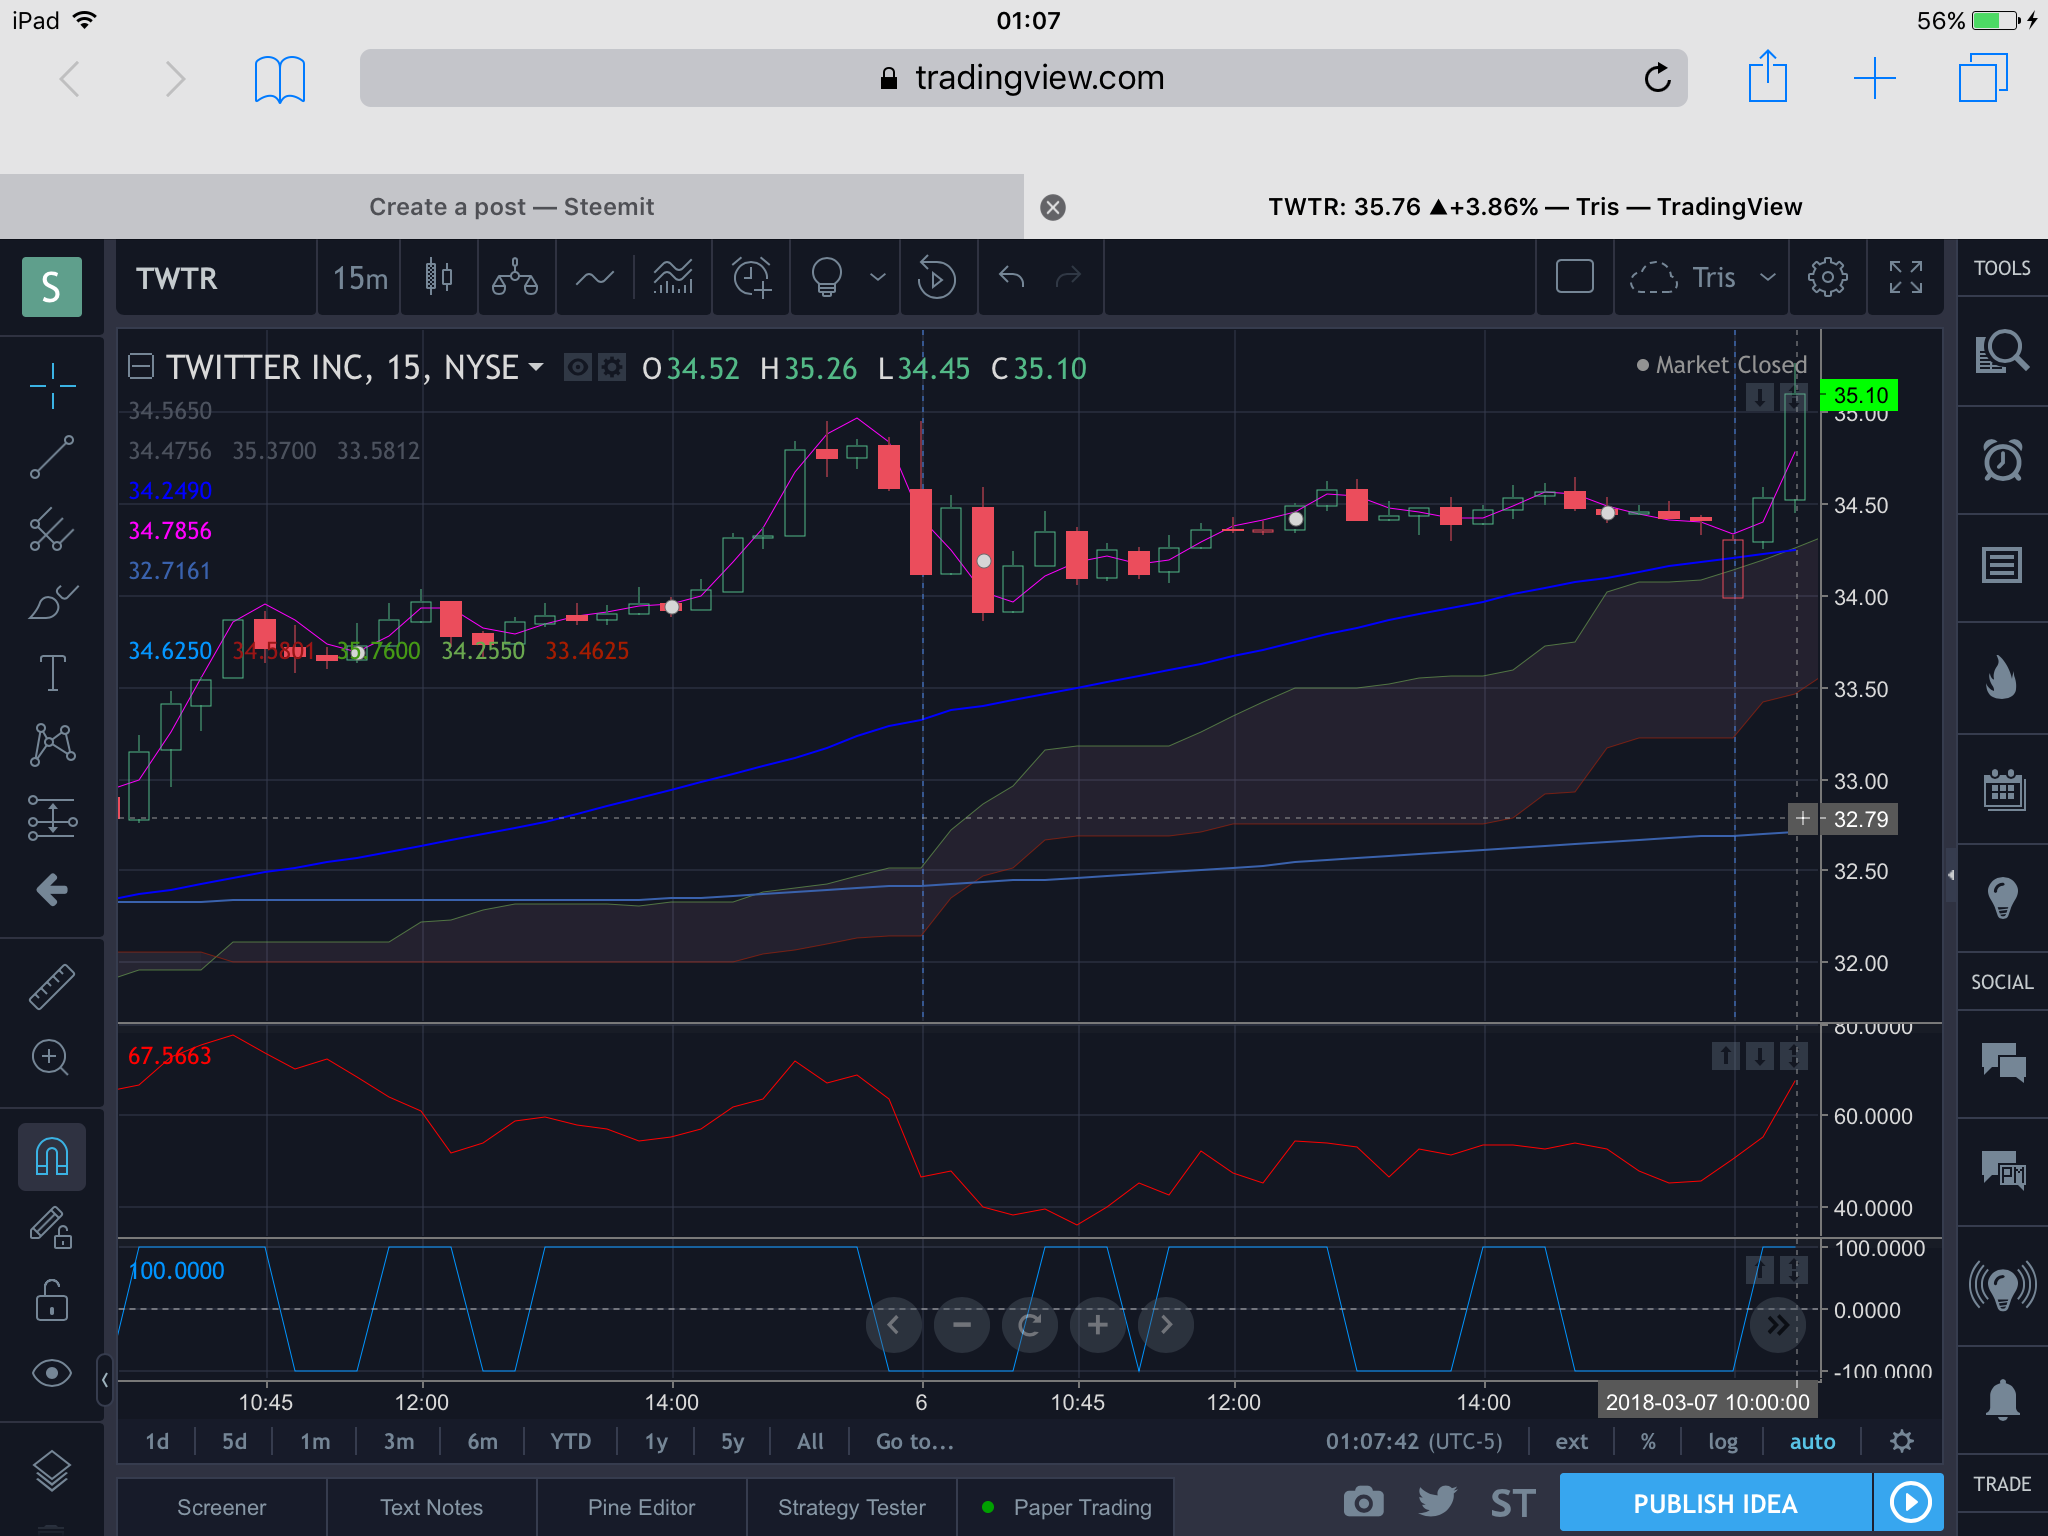Open the Strategy Tester tab

pos(852,1506)
